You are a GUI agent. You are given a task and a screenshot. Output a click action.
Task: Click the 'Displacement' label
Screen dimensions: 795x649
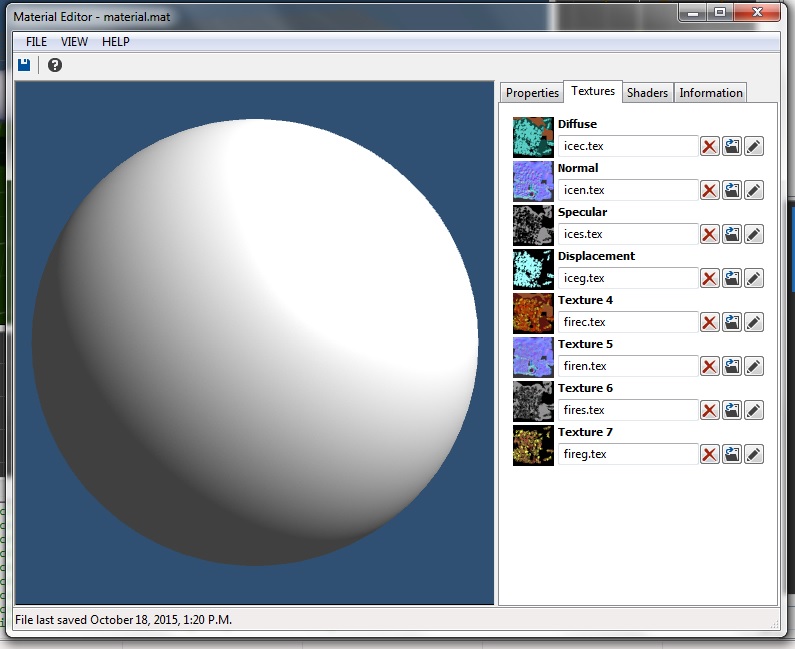pyautogui.click(x=596, y=256)
